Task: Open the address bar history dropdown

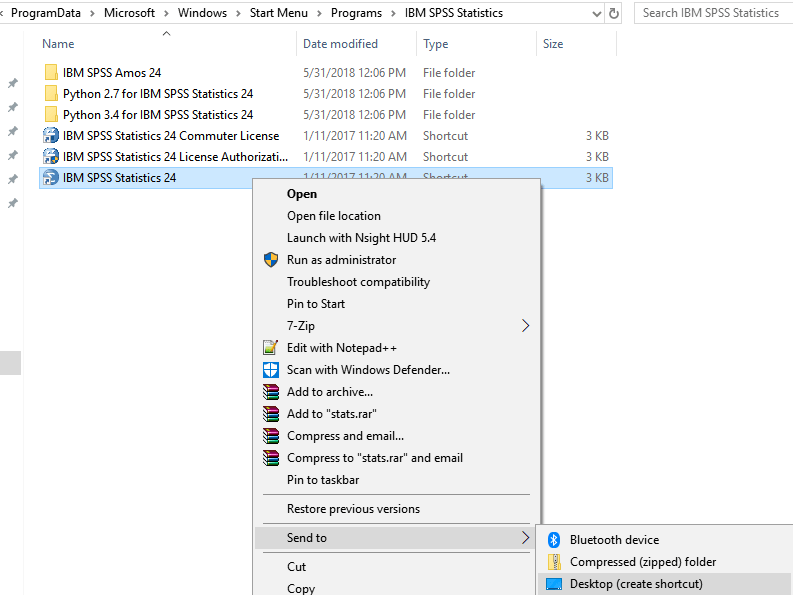Action: click(x=597, y=14)
